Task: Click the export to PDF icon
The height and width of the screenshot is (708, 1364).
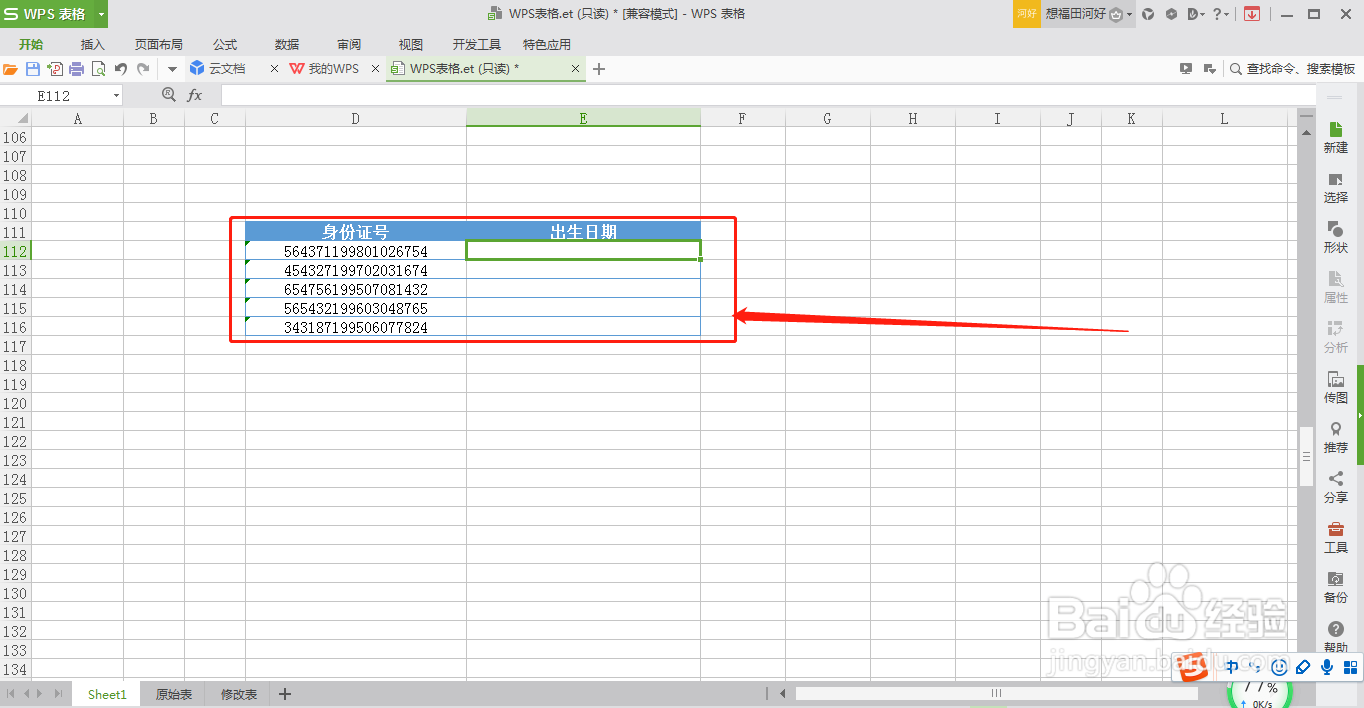Action: [55, 69]
